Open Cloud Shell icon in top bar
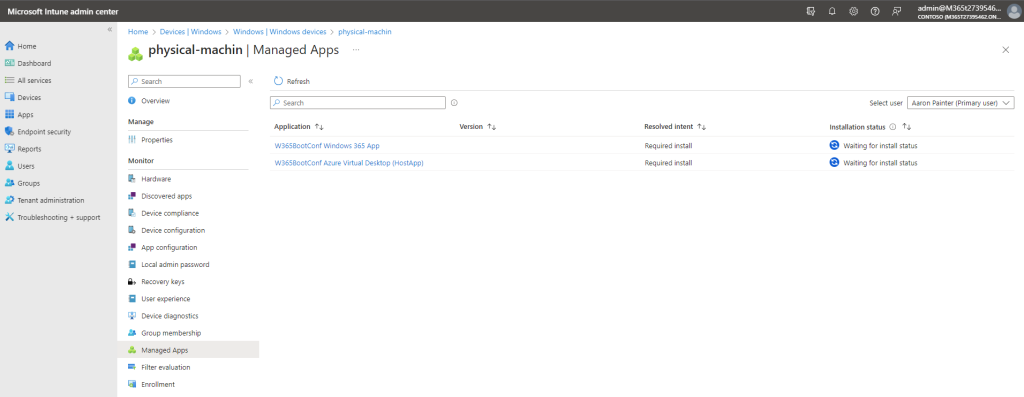This screenshot has width=1024, height=397. [x=810, y=11]
